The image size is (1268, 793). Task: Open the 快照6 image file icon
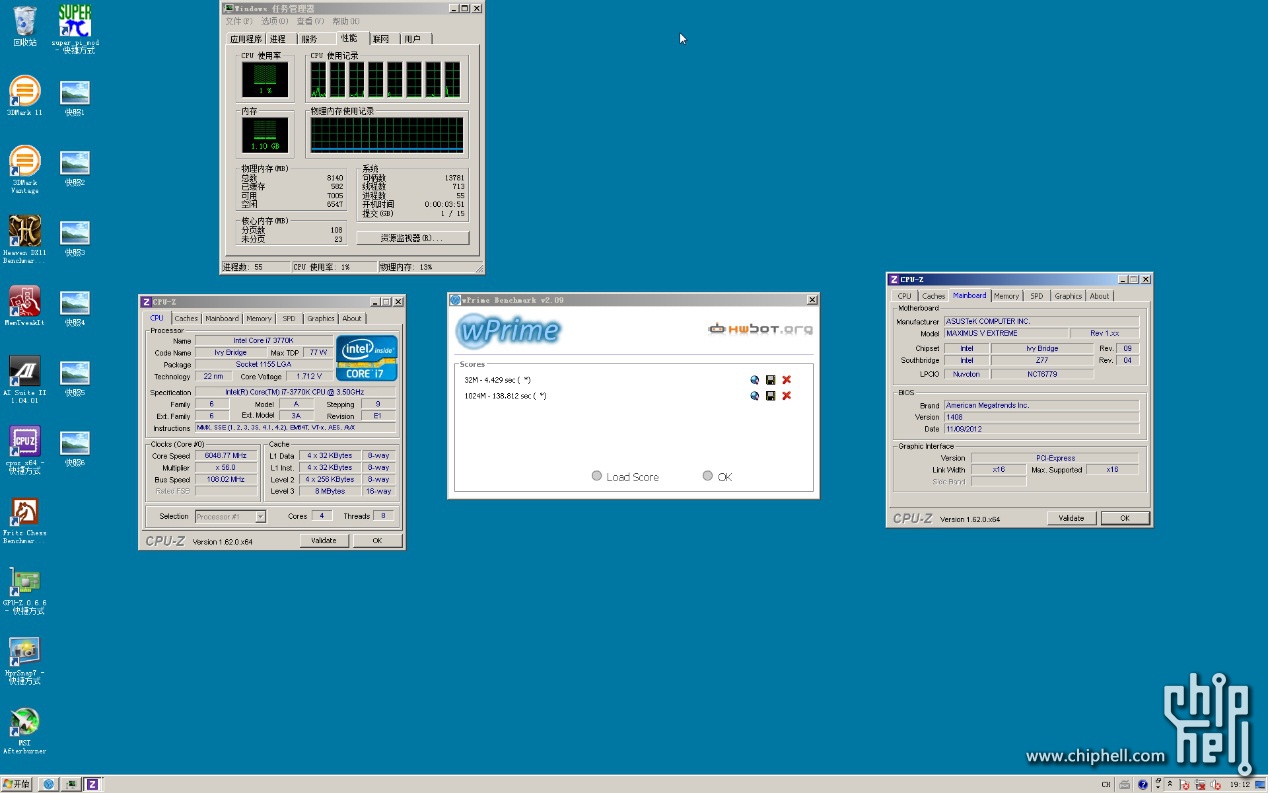point(75,446)
